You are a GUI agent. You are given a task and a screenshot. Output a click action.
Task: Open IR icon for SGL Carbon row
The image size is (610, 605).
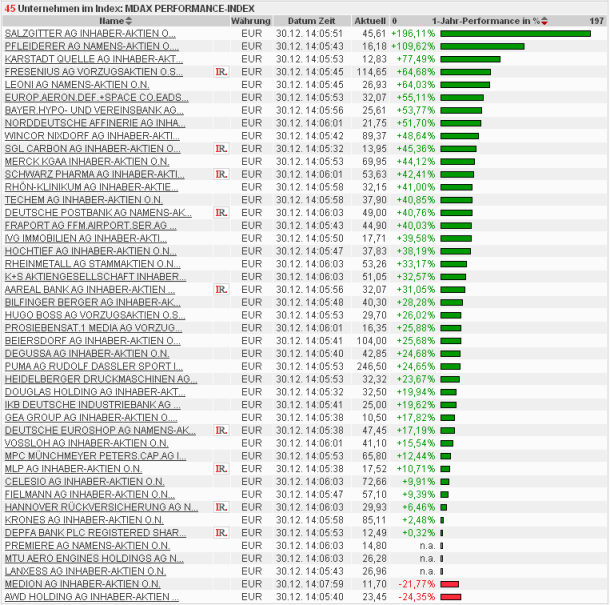[x=221, y=149]
